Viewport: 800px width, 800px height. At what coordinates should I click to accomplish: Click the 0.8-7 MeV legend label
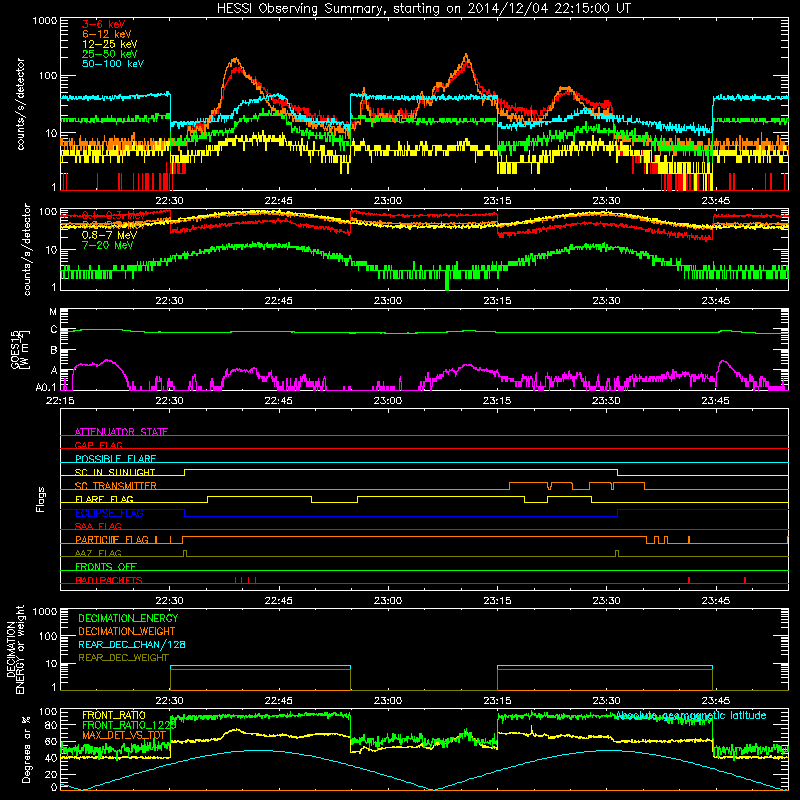coord(110,235)
